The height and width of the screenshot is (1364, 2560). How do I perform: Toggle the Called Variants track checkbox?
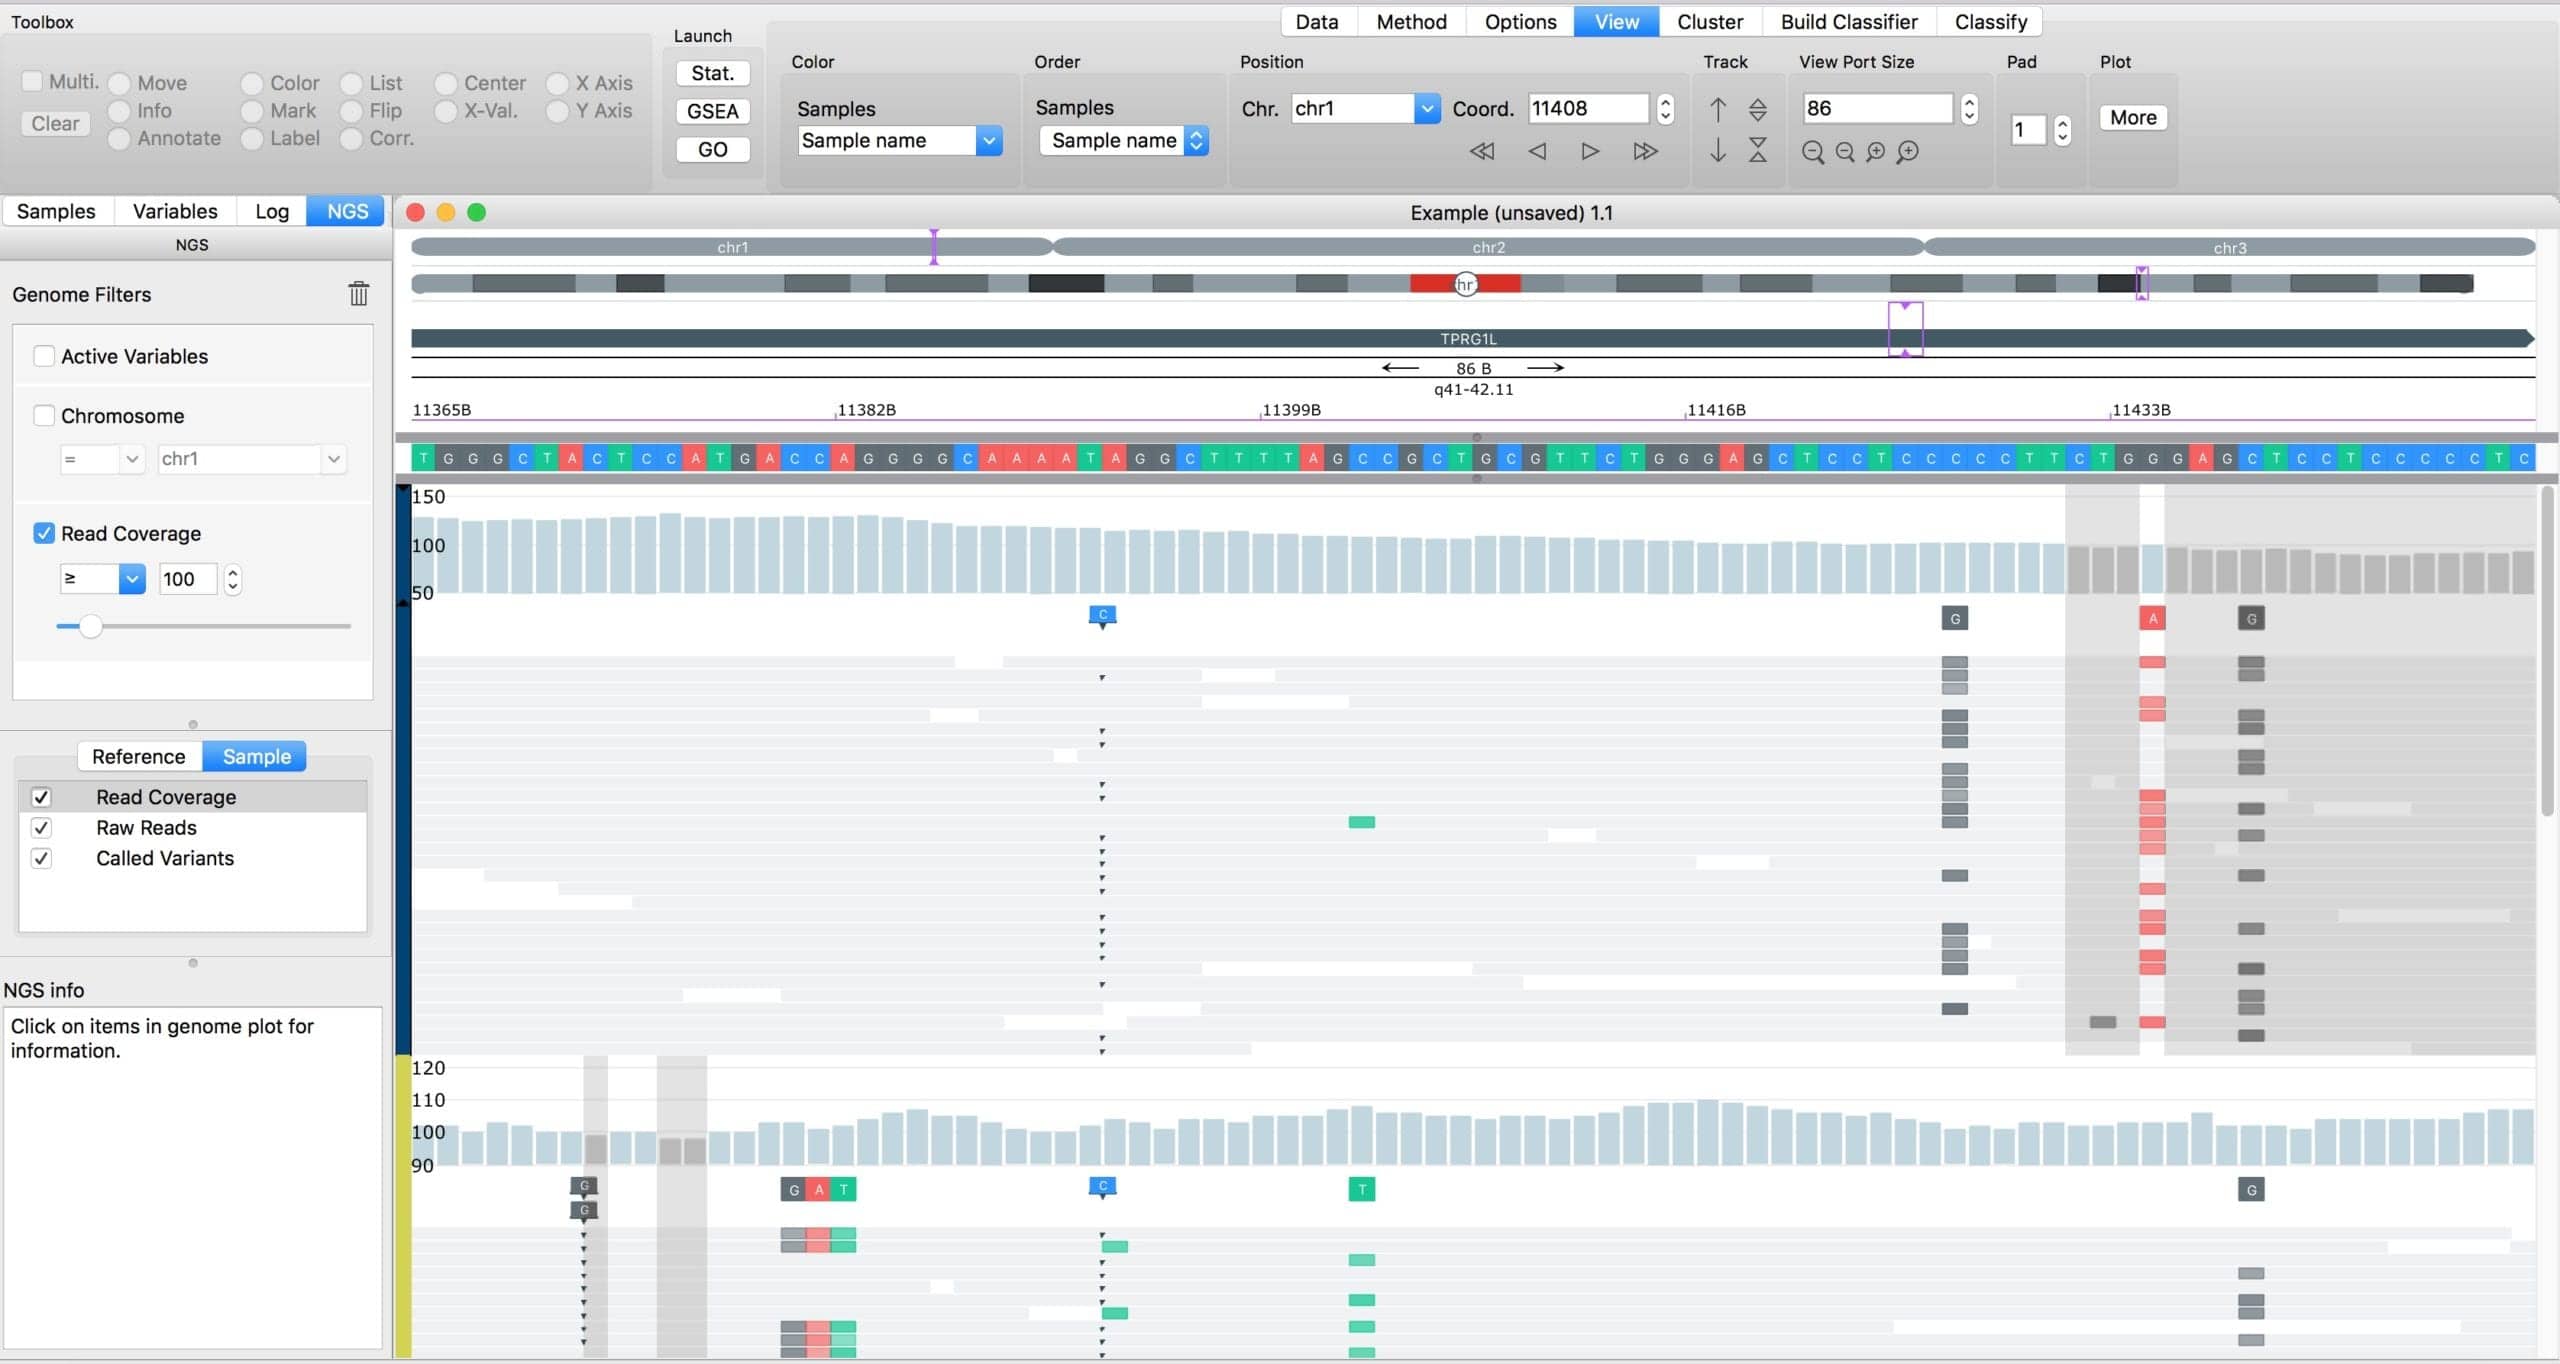[x=41, y=858]
